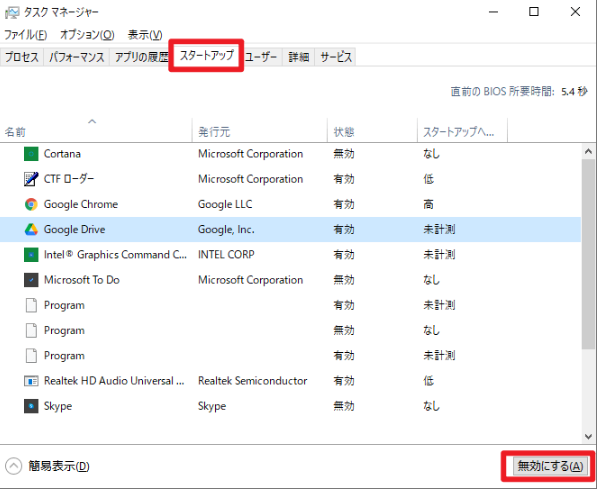Switch to the サービス tab

pos(336,57)
